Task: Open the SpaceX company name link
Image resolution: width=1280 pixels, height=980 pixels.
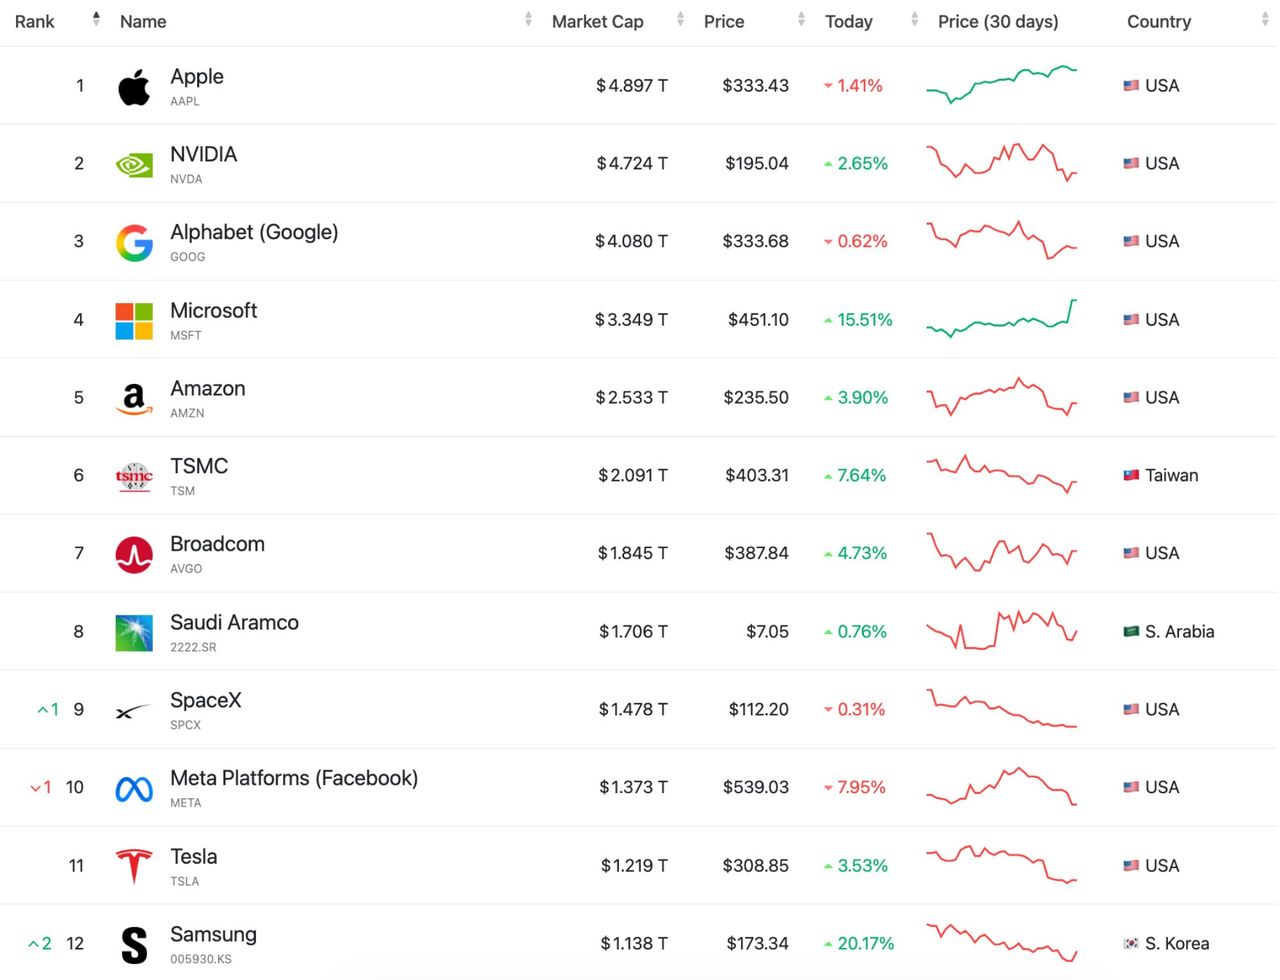Action: pos(205,700)
